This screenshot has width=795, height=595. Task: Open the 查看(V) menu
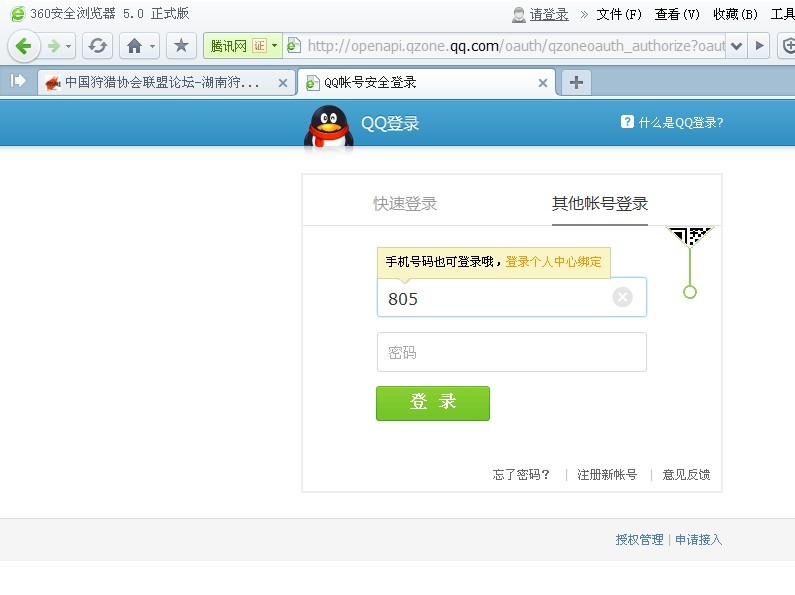[x=677, y=15]
